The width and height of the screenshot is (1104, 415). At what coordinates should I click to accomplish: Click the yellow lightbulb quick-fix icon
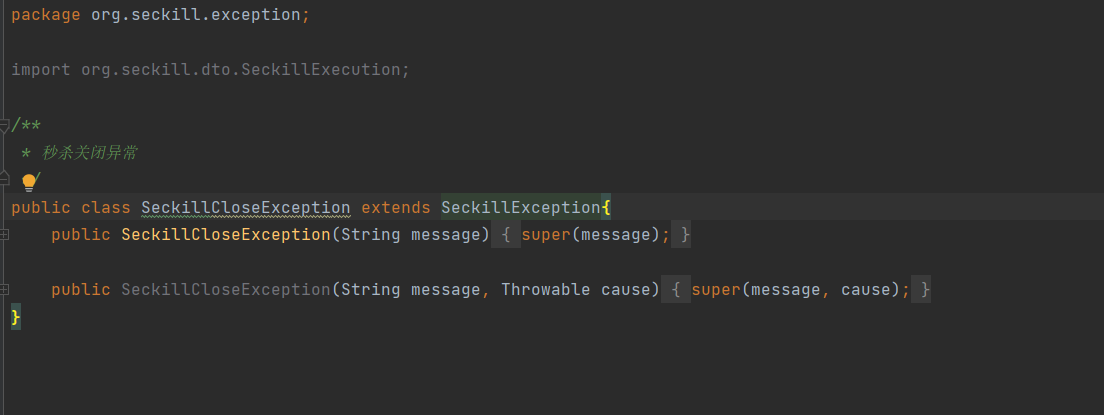click(x=29, y=182)
